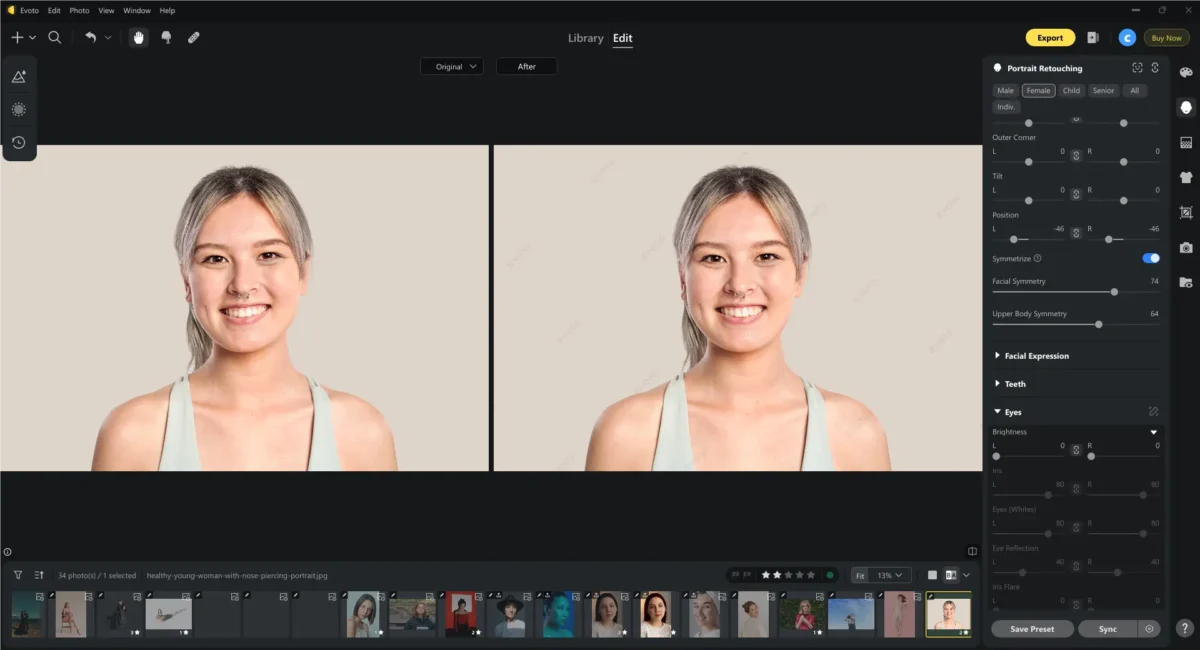Click the link toggle between Brightness L and R sliders
Image resolution: width=1200 pixels, height=650 pixels.
[1075, 450]
